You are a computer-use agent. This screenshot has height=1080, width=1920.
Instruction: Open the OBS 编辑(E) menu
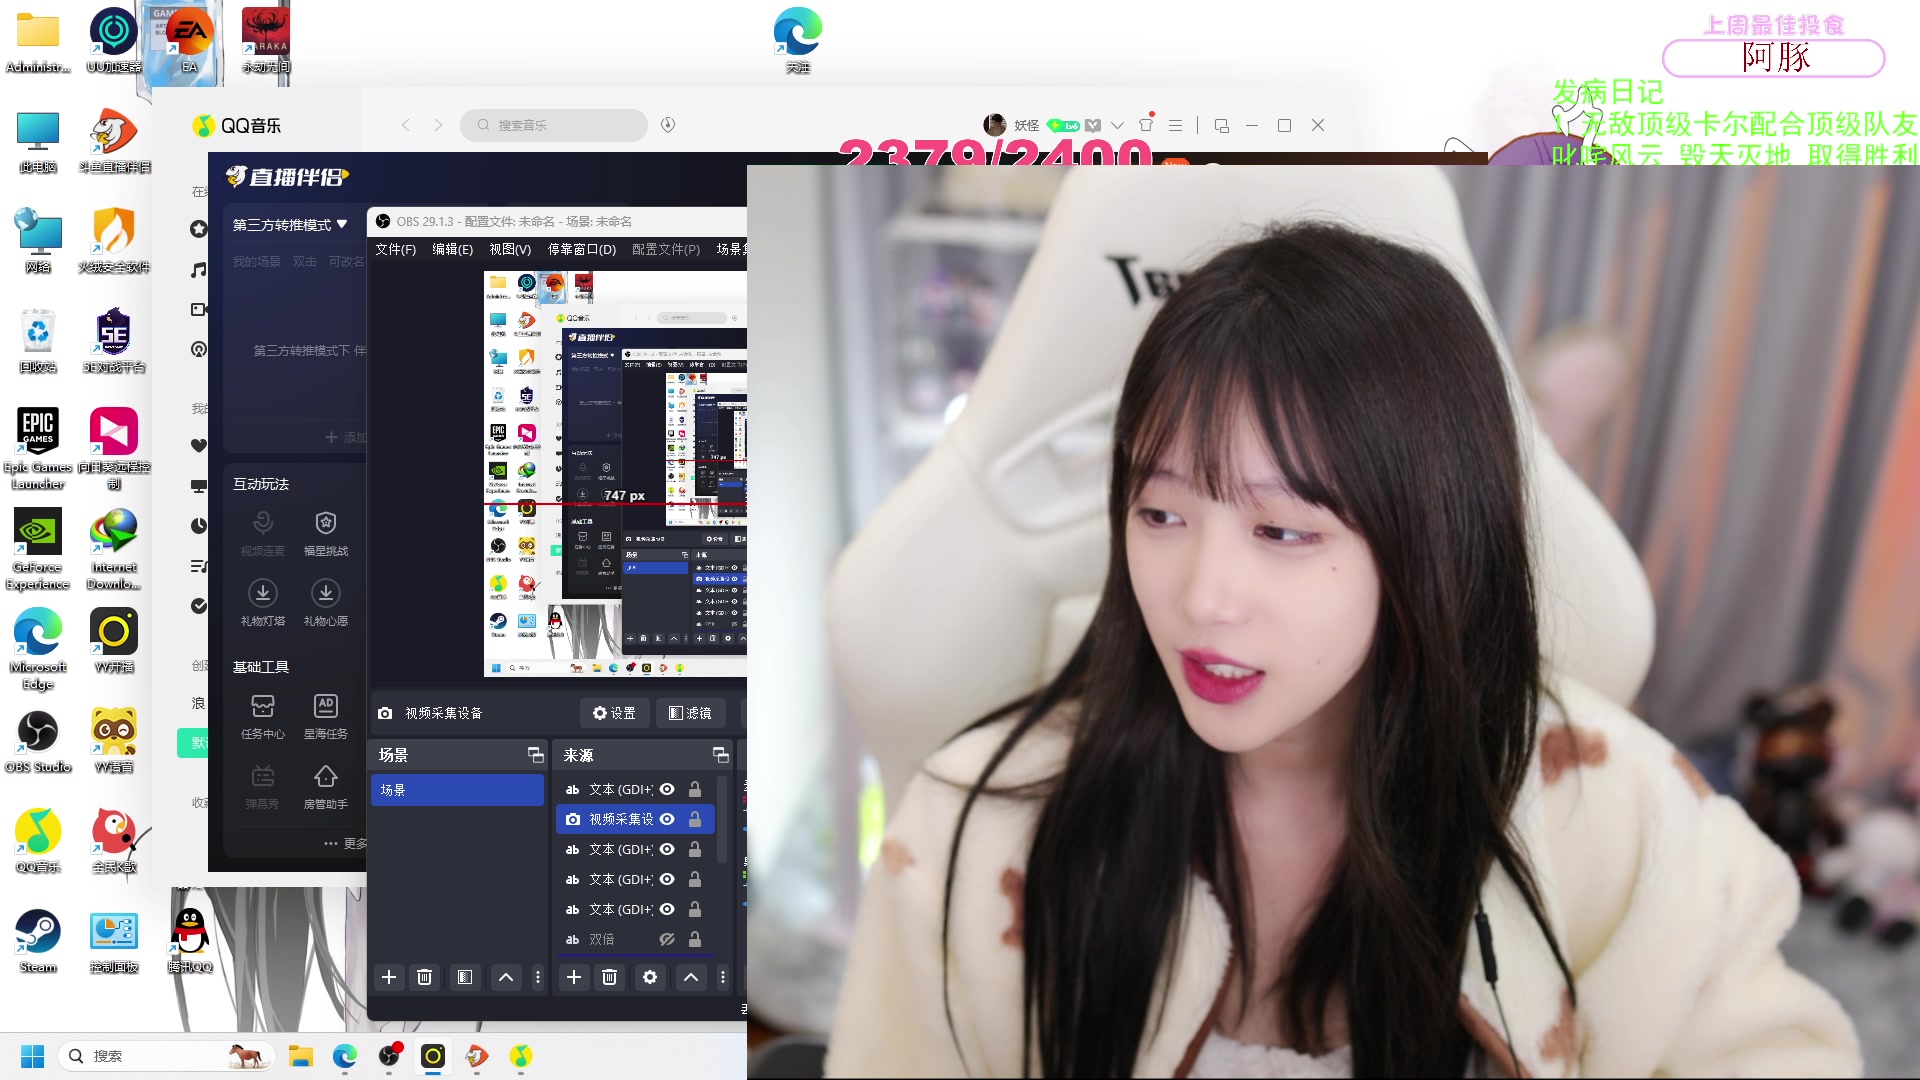pos(452,249)
